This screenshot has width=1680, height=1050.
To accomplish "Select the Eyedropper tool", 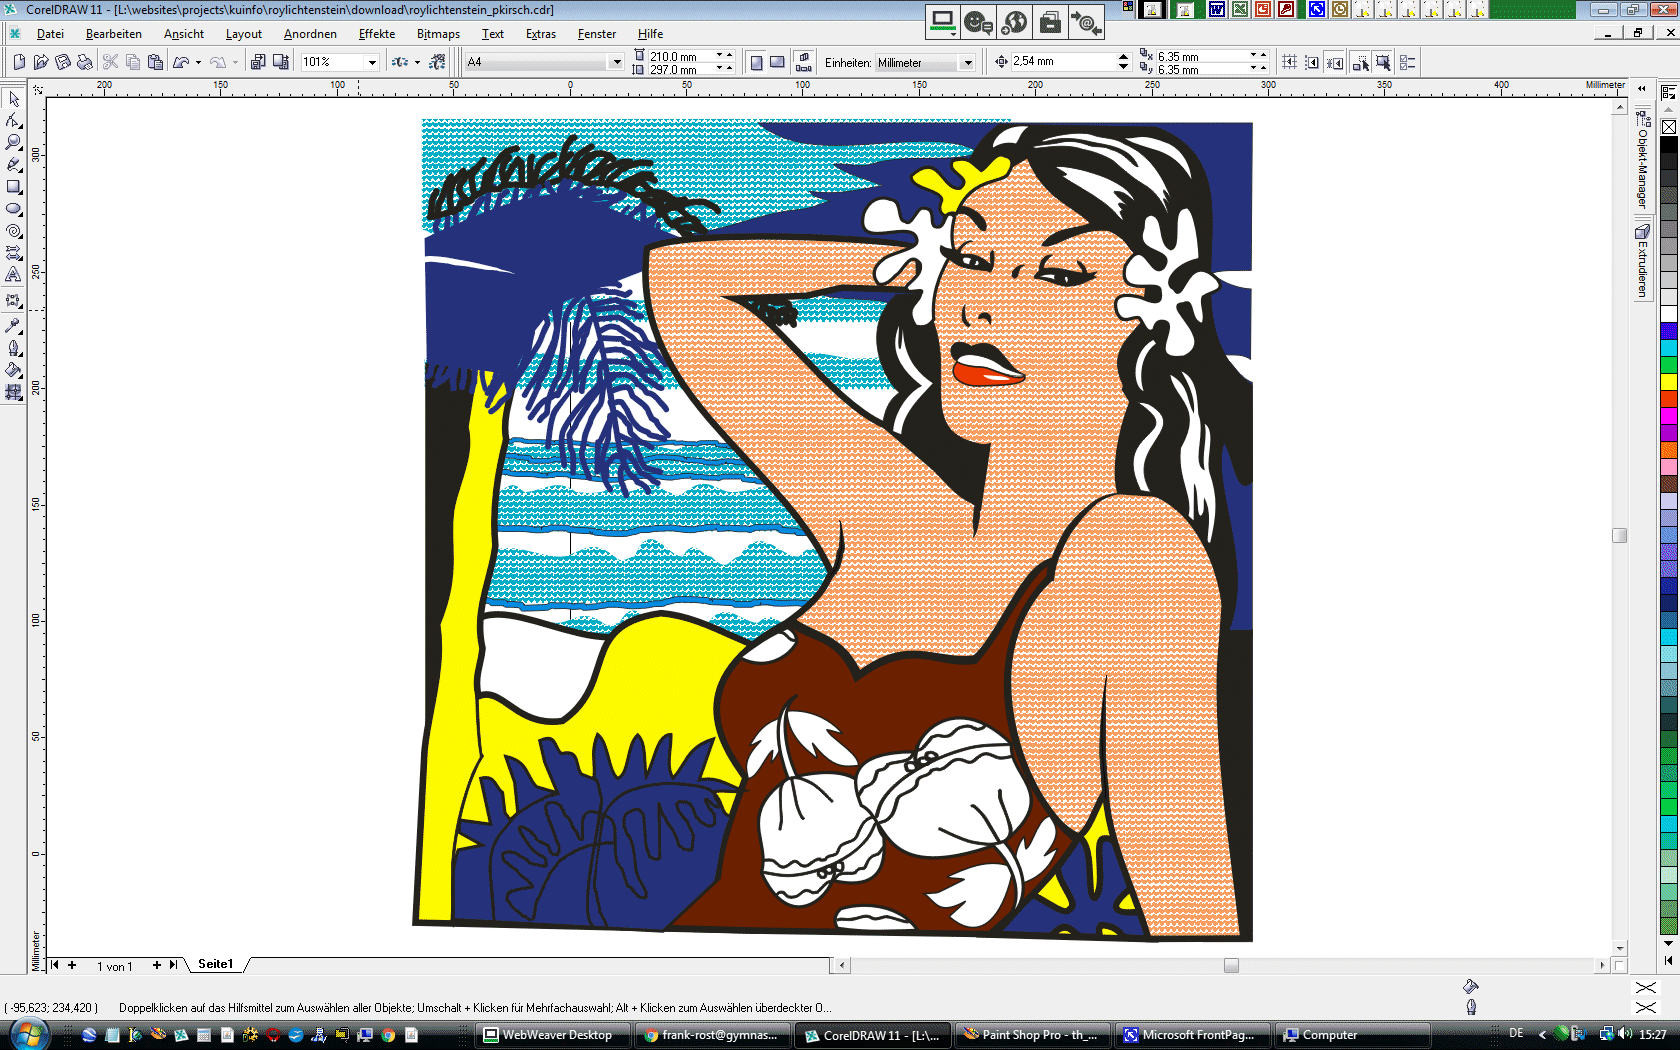I will coord(14,326).
